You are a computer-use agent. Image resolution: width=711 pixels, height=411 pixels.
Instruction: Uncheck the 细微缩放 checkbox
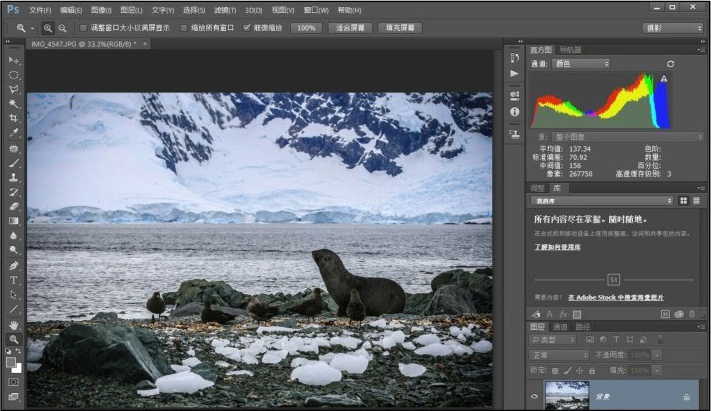[x=247, y=28]
